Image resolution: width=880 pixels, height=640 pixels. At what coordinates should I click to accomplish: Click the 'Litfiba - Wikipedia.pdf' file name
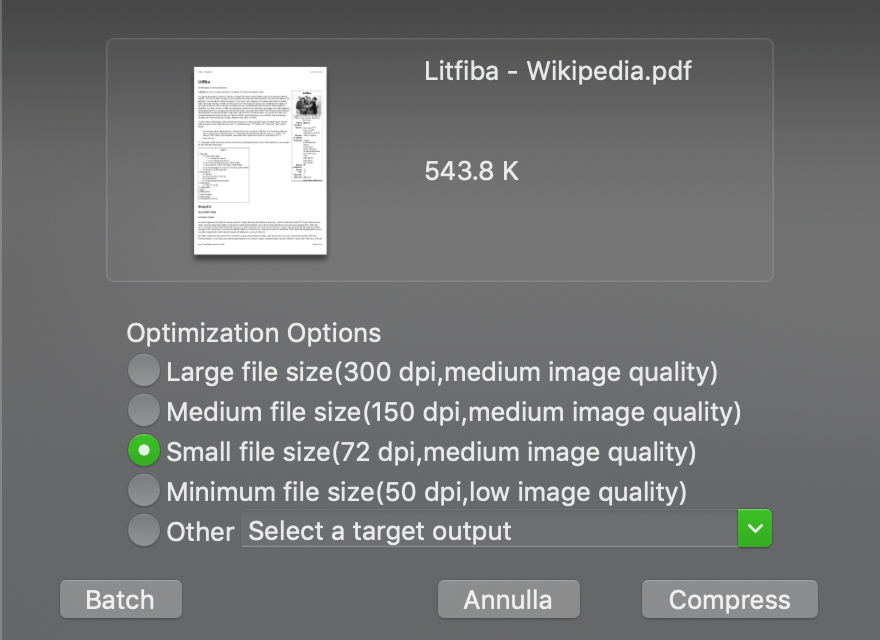pos(558,71)
